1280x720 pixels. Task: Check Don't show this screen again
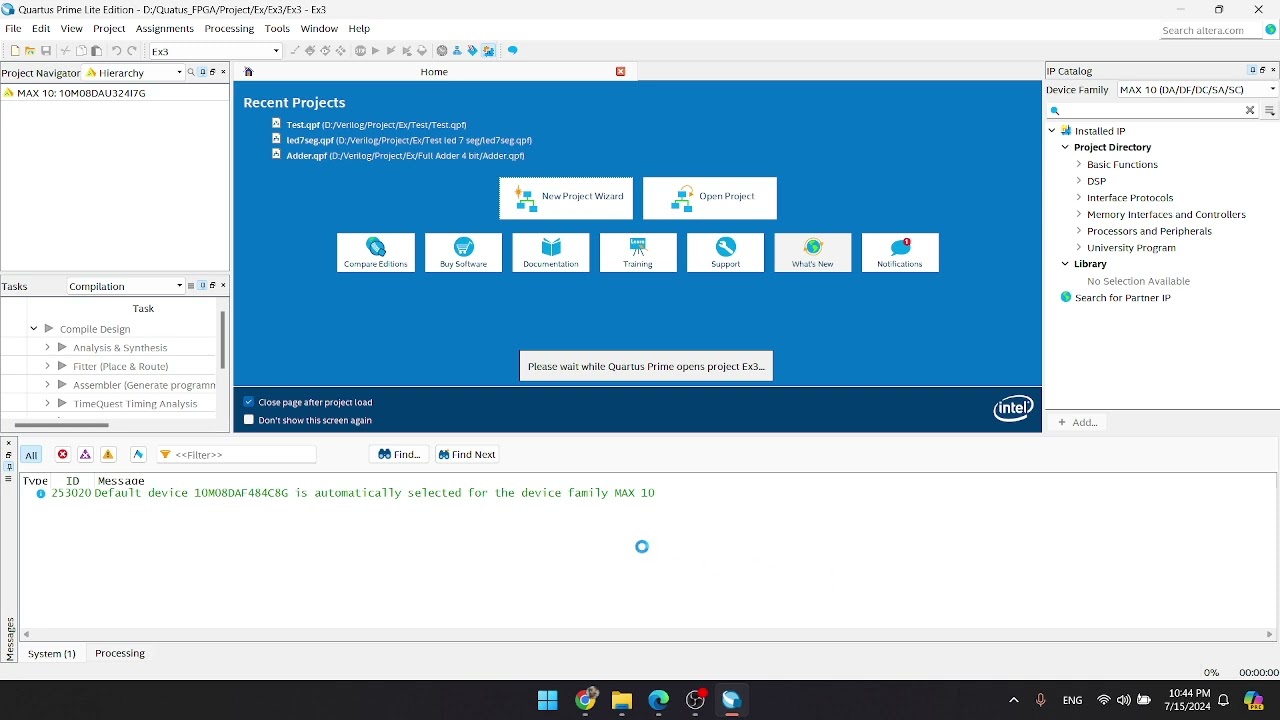249,420
